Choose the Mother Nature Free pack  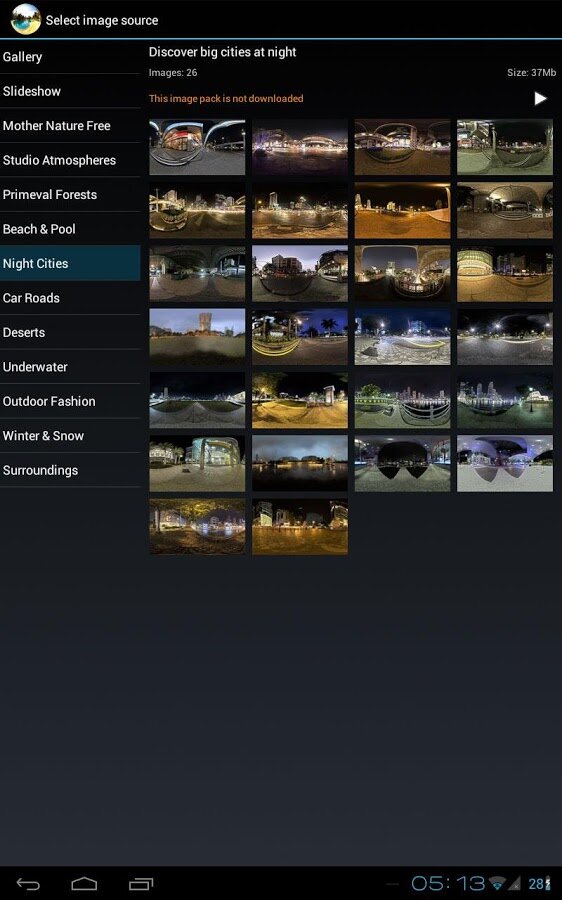click(x=70, y=125)
